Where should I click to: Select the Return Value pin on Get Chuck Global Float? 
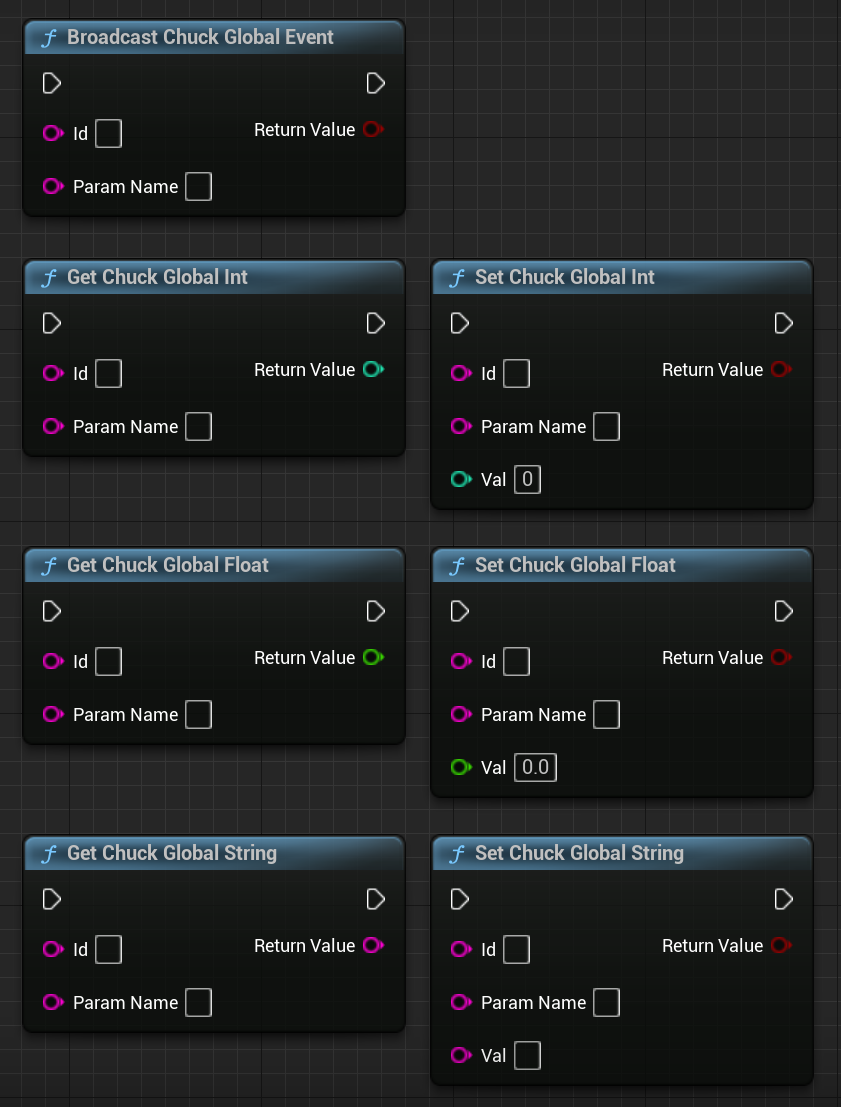point(374,657)
